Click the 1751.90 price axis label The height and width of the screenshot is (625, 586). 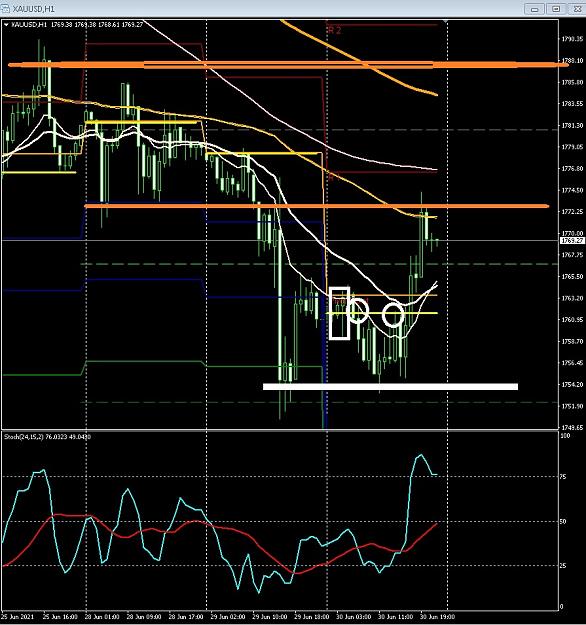(572, 406)
